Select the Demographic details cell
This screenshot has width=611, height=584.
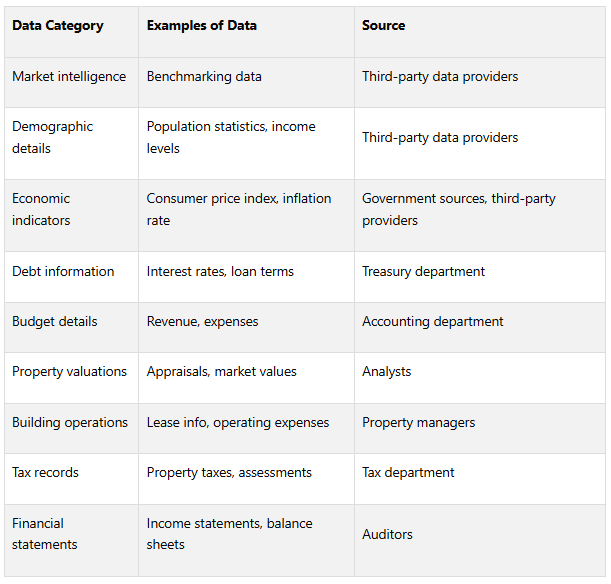53,137
